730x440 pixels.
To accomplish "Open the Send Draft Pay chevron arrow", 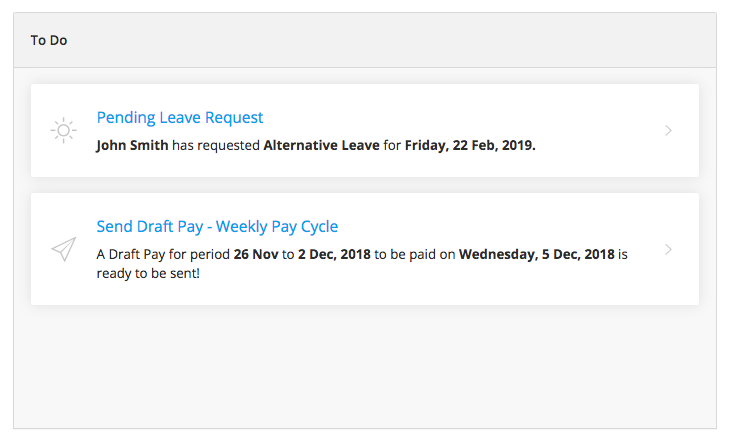I will [668, 250].
